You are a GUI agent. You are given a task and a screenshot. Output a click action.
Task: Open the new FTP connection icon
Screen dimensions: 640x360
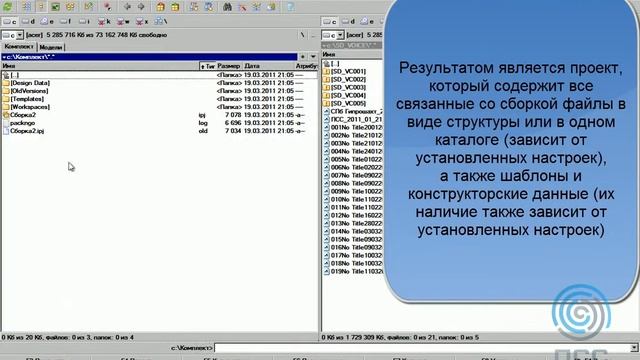pos(209,7)
